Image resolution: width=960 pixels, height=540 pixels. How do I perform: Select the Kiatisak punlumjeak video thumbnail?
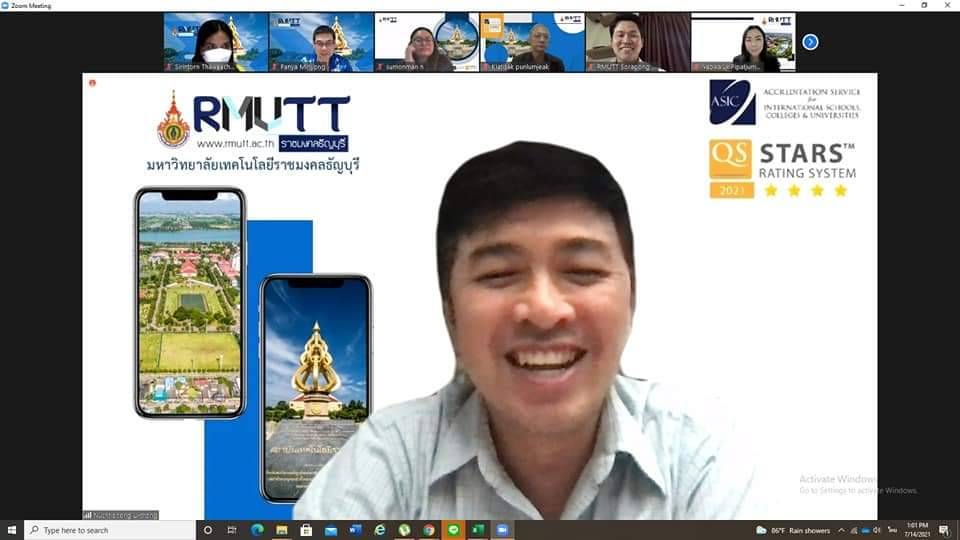coord(533,42)
